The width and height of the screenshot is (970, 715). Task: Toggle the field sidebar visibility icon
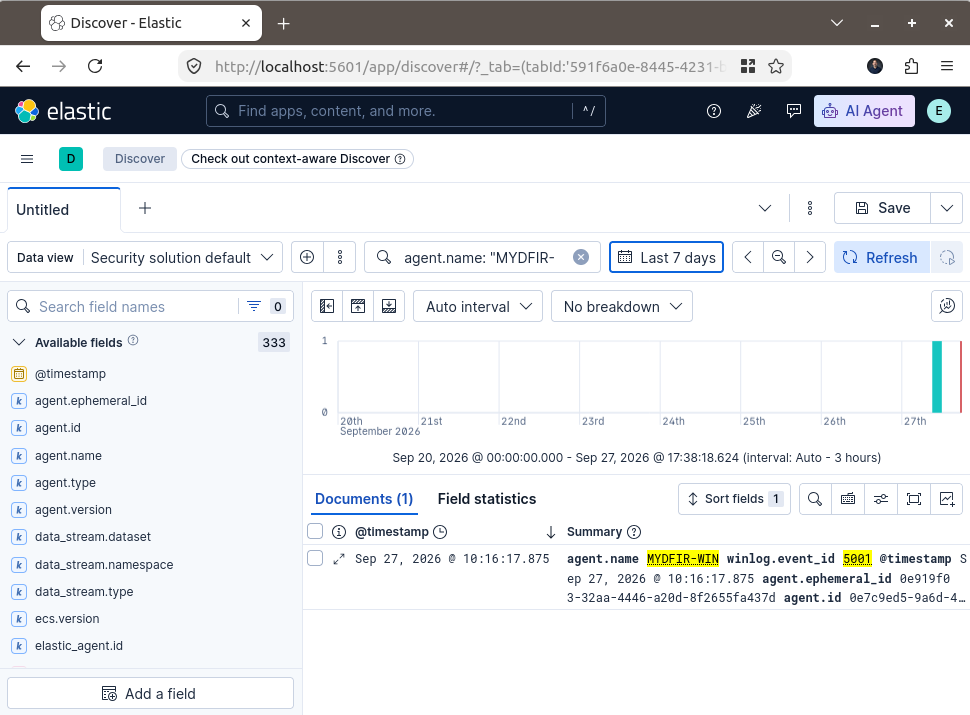[x=327, y=306]
